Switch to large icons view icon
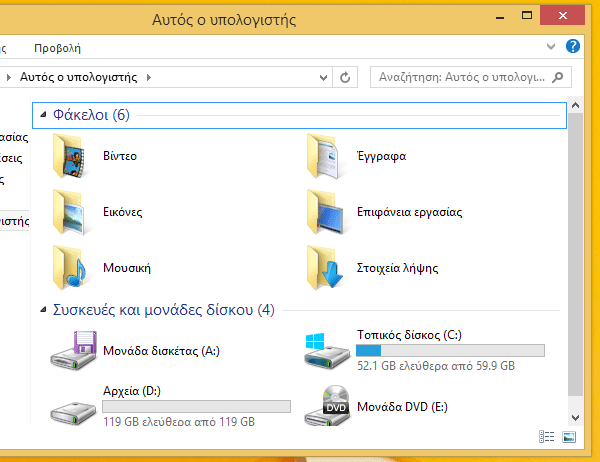Screen dimensions: 600x462 (569, 436)
